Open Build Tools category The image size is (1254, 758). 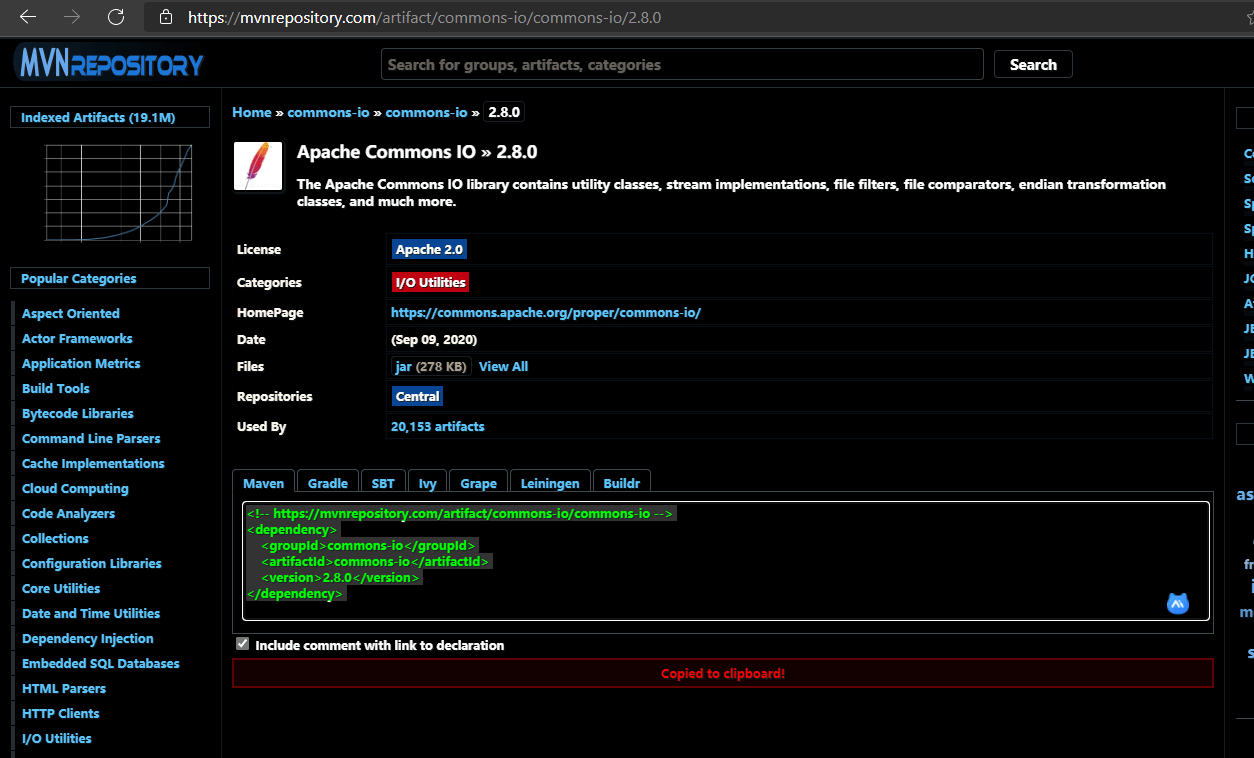[56, 388]
